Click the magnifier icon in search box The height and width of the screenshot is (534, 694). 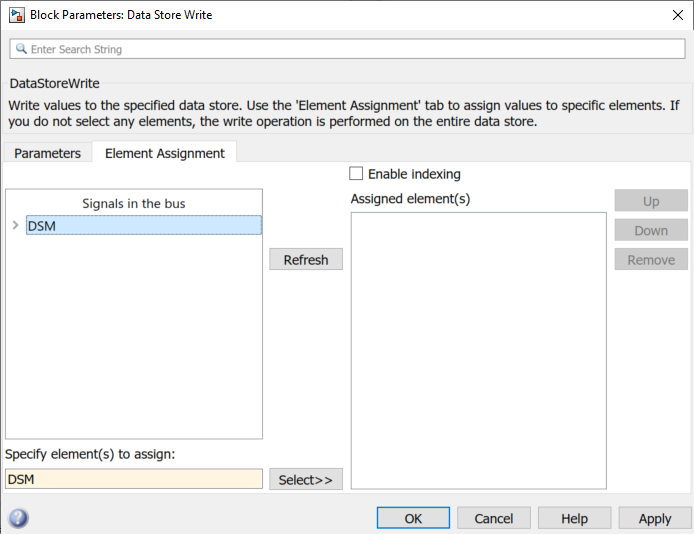click(20, 49)
